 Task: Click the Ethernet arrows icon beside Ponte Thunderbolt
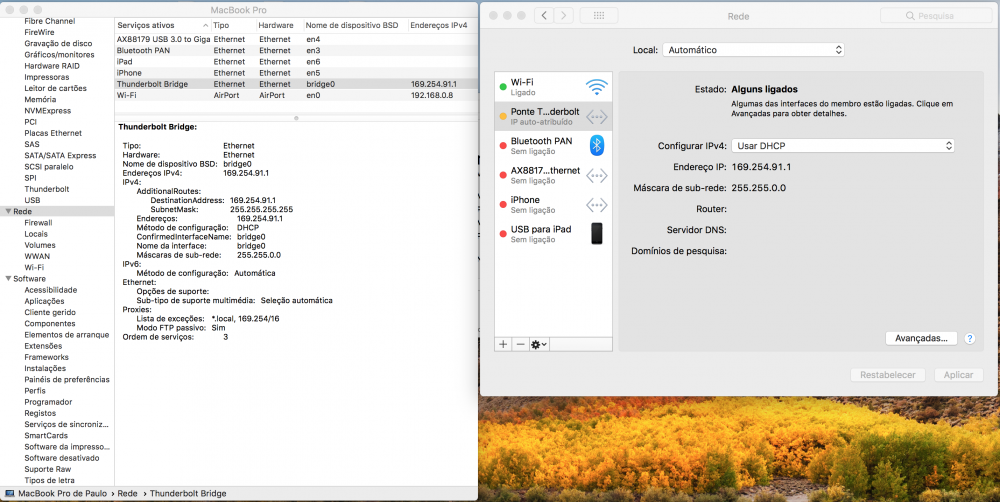(x=596, y=117)
